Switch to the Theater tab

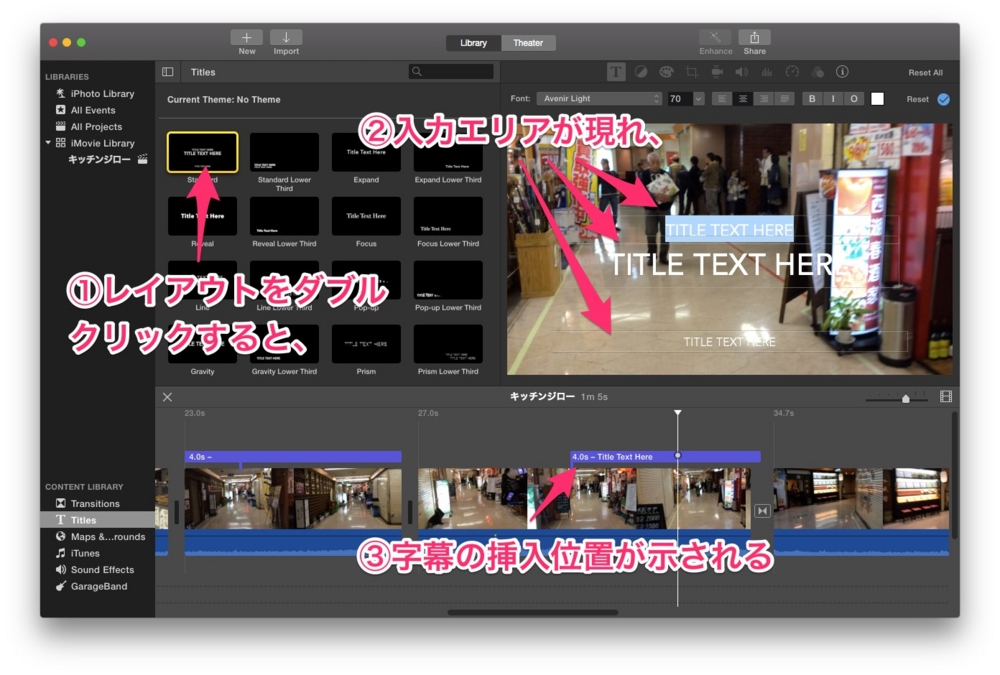[529, 43]
